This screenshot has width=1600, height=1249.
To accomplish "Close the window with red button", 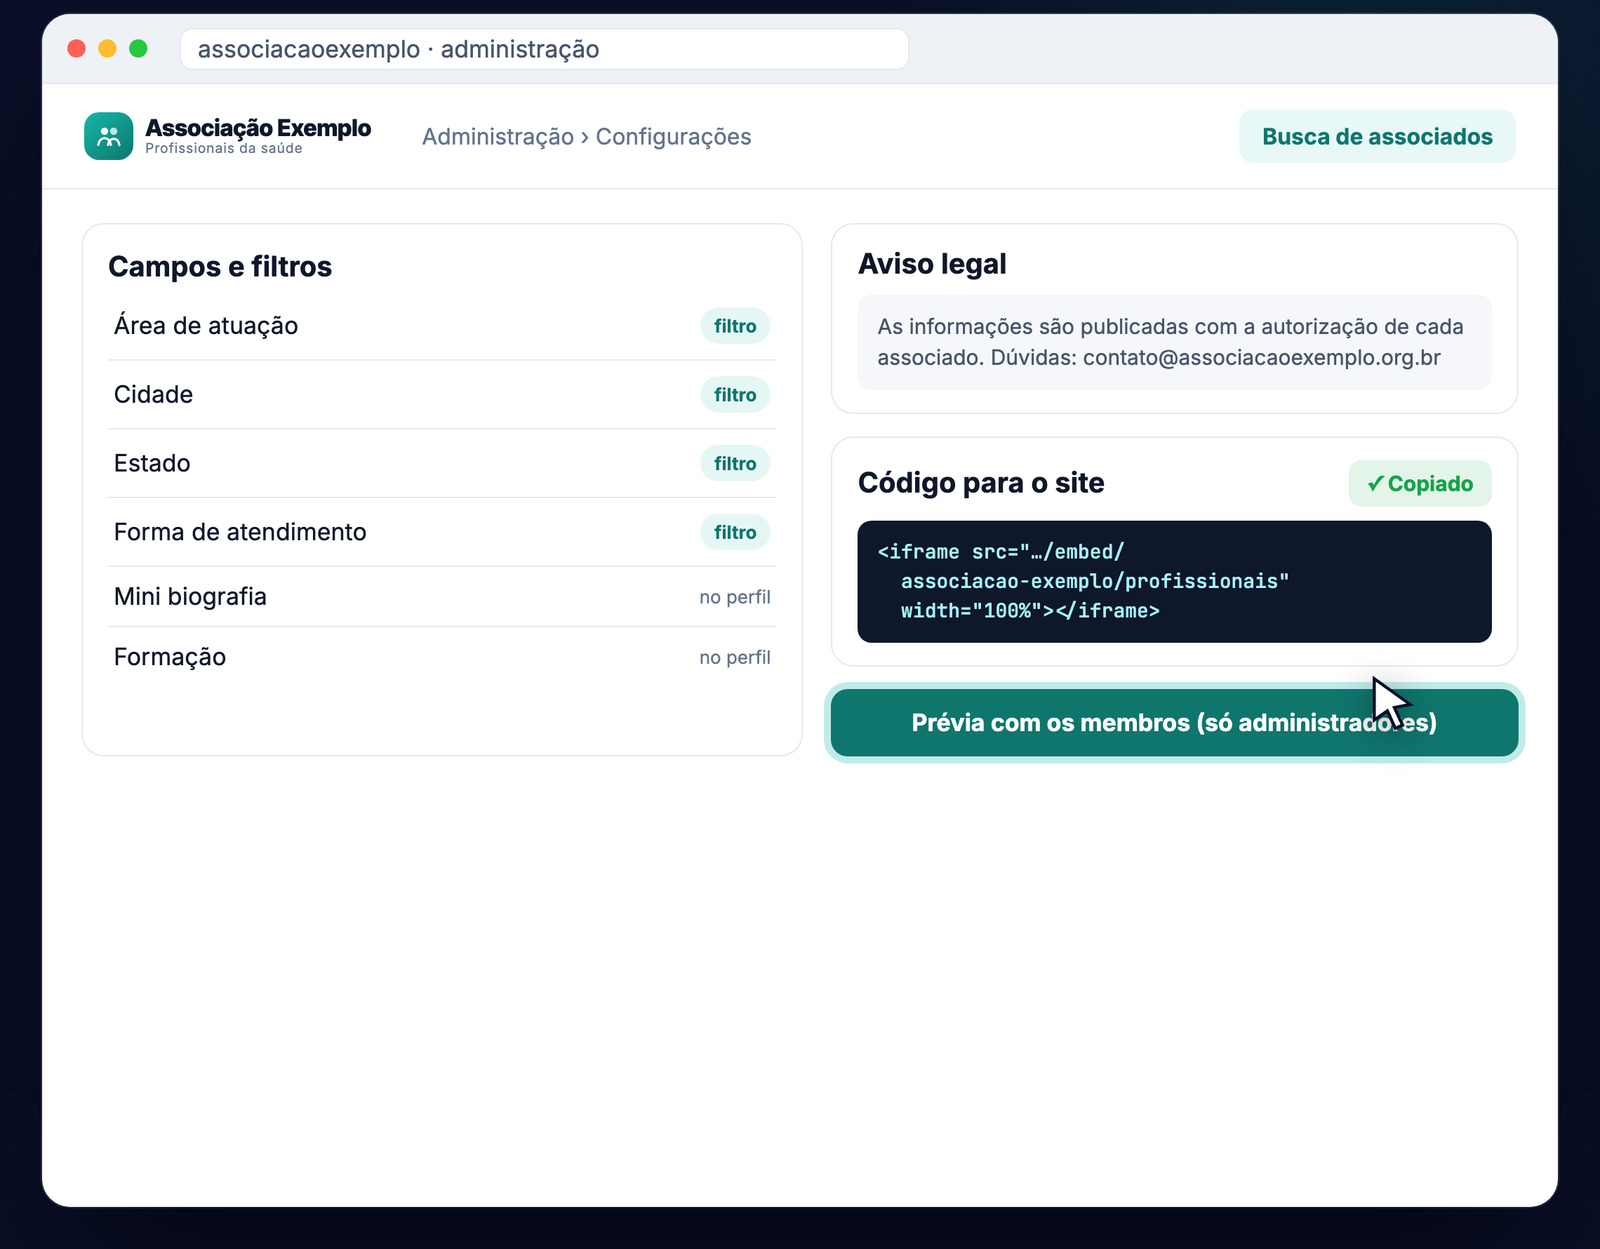I will click(77, 48).
